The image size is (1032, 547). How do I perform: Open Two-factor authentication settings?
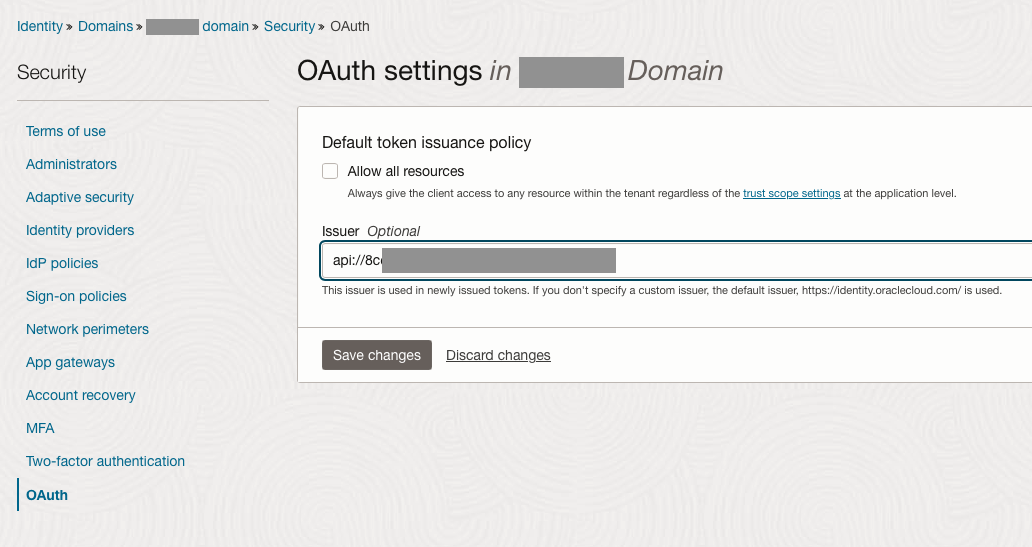pyautogui.click(x=105, y=461)
